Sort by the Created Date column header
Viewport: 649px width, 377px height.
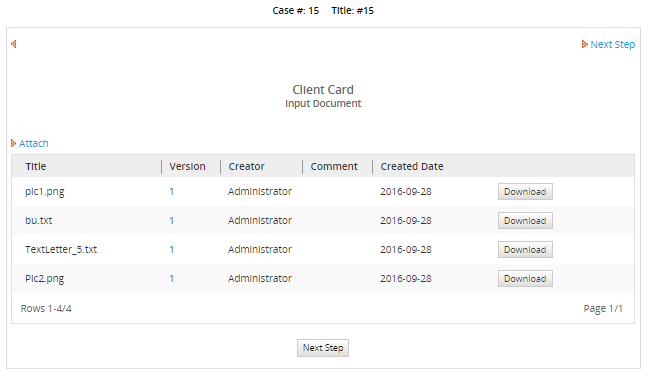click(x=412, y=166)
